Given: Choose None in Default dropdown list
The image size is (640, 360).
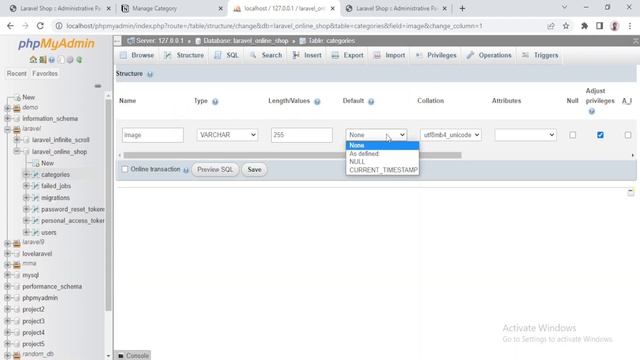Looking at the screenshot, I should tap(382, 145).
